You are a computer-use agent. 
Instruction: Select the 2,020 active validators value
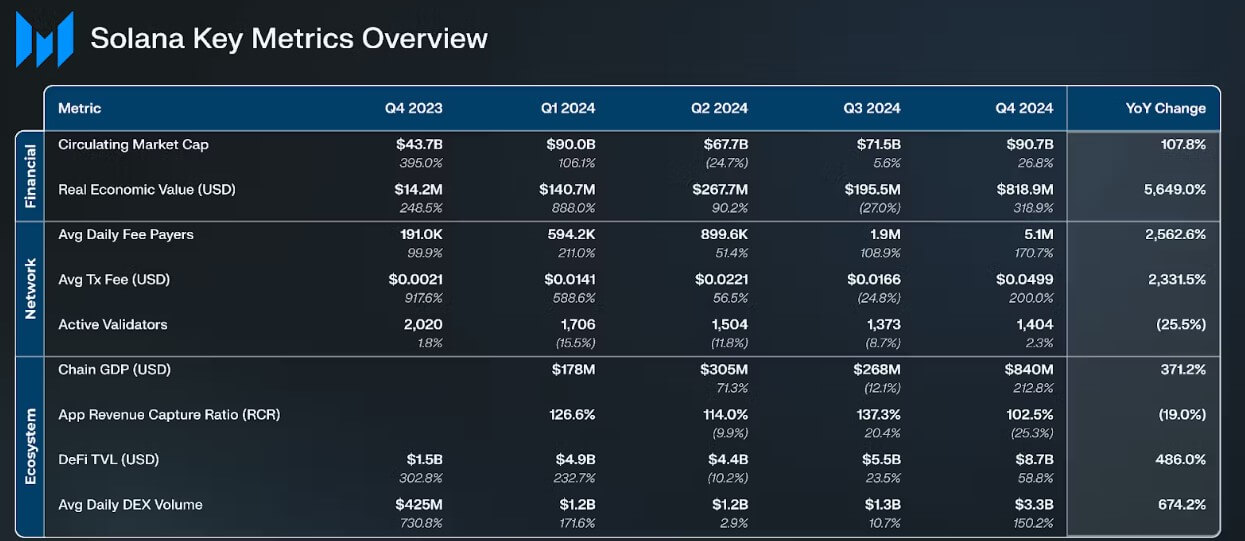pyautogui.click(x=422, y=325)
